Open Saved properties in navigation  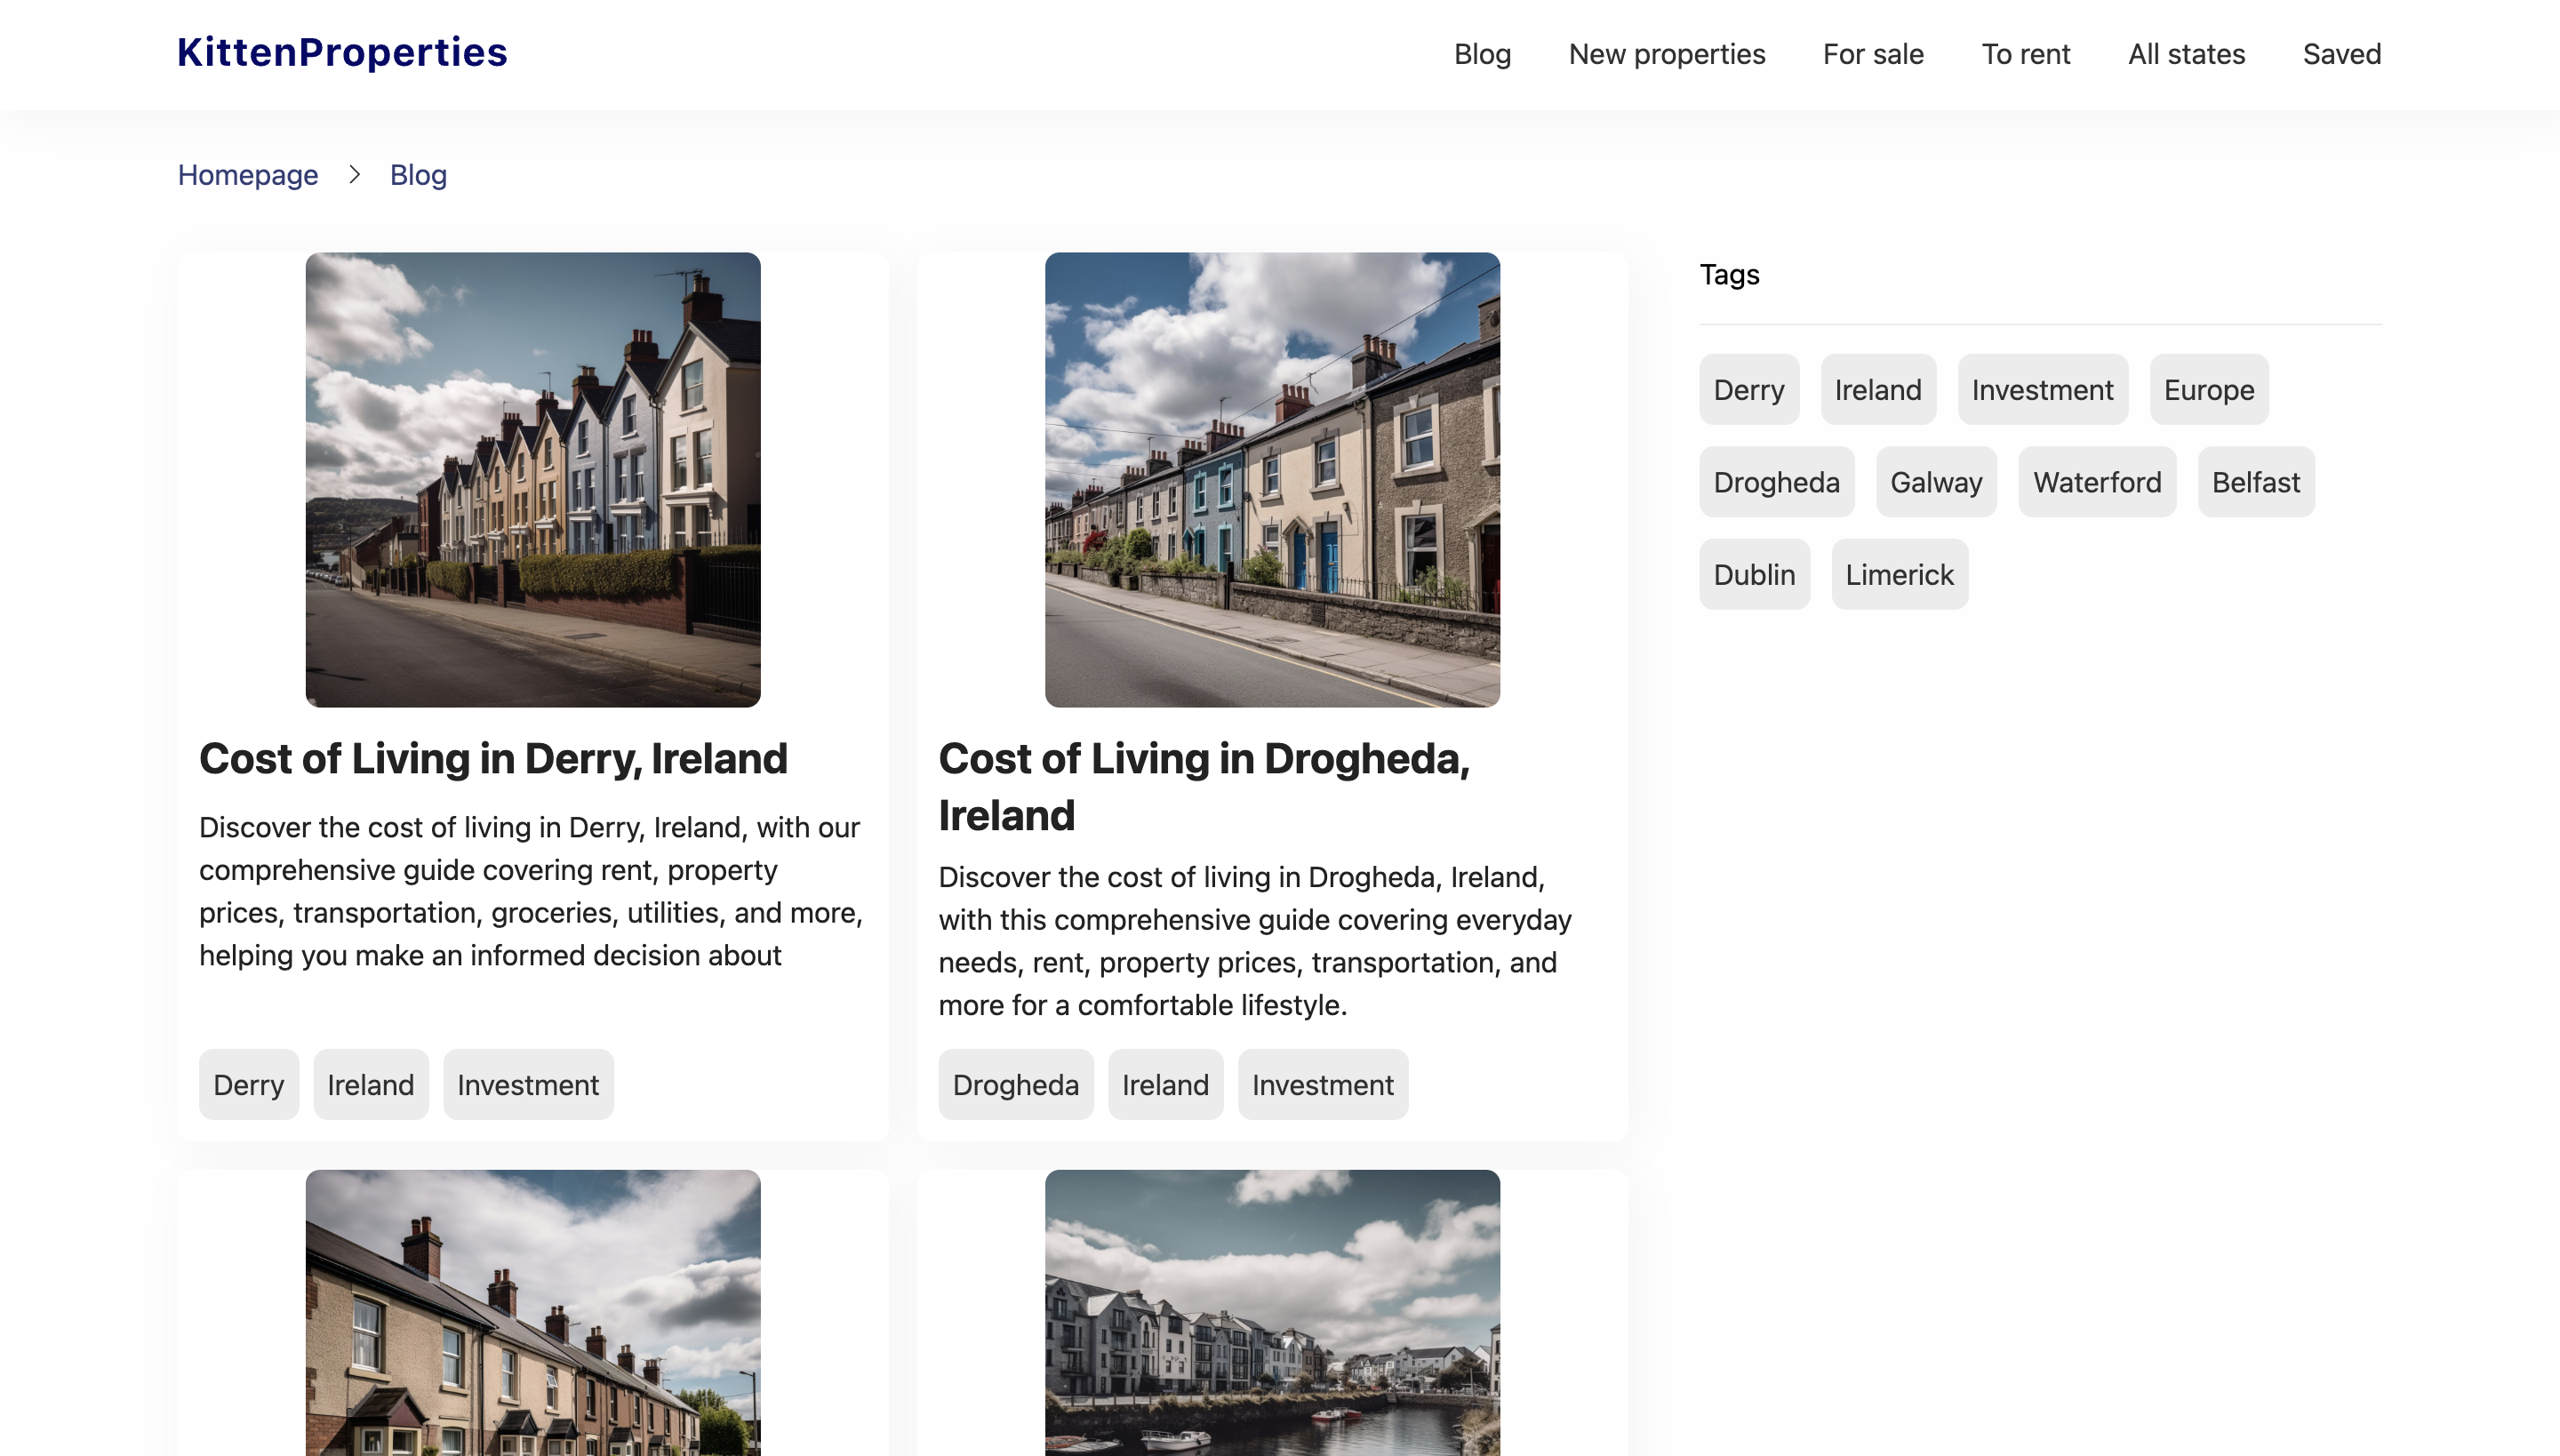coord(2342,54)
